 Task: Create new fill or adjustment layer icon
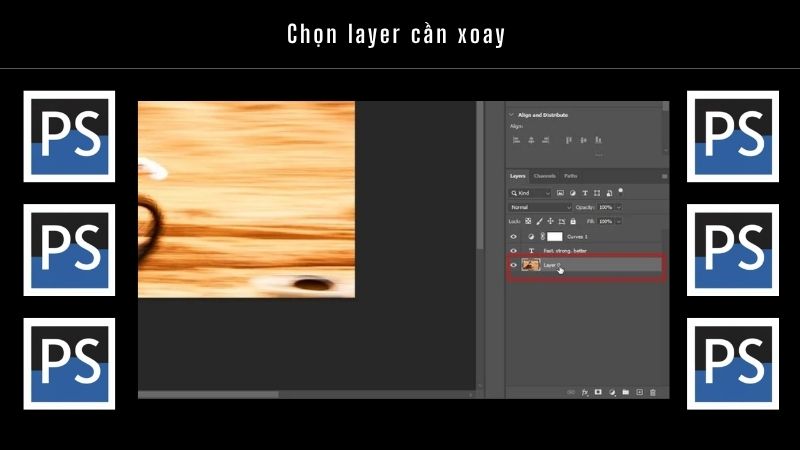tap(612, 392)
